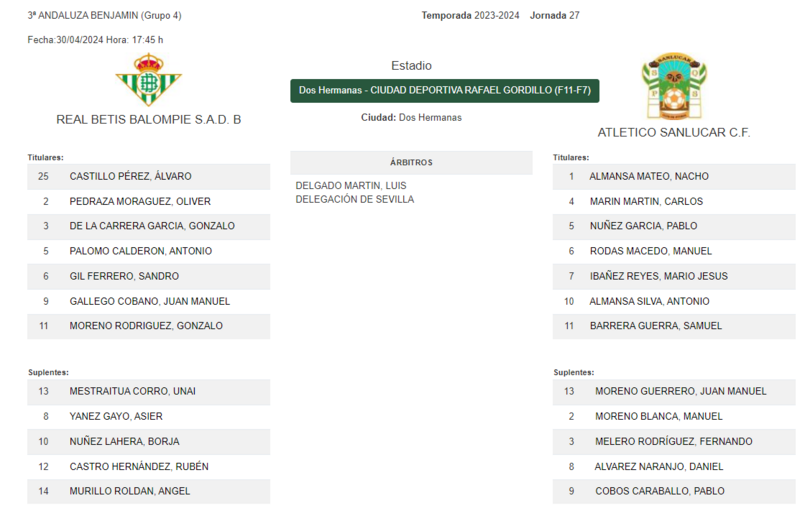Click the Real Betis Balompie crest logo
This screenshot has width=800, height=516.
click(148, 80)
